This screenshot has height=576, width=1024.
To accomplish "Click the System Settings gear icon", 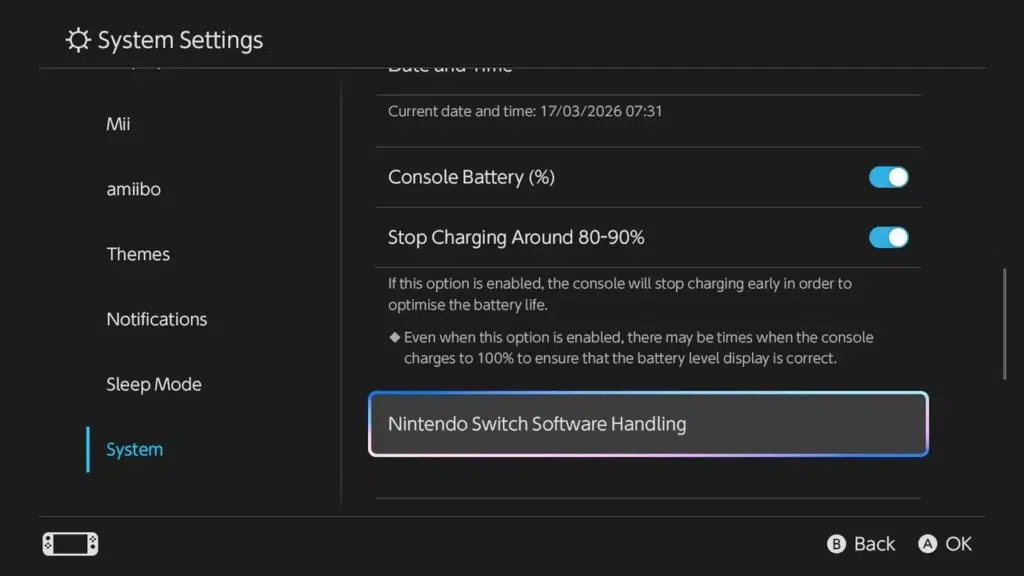I will pyautogui.click(x=78, y=39).
